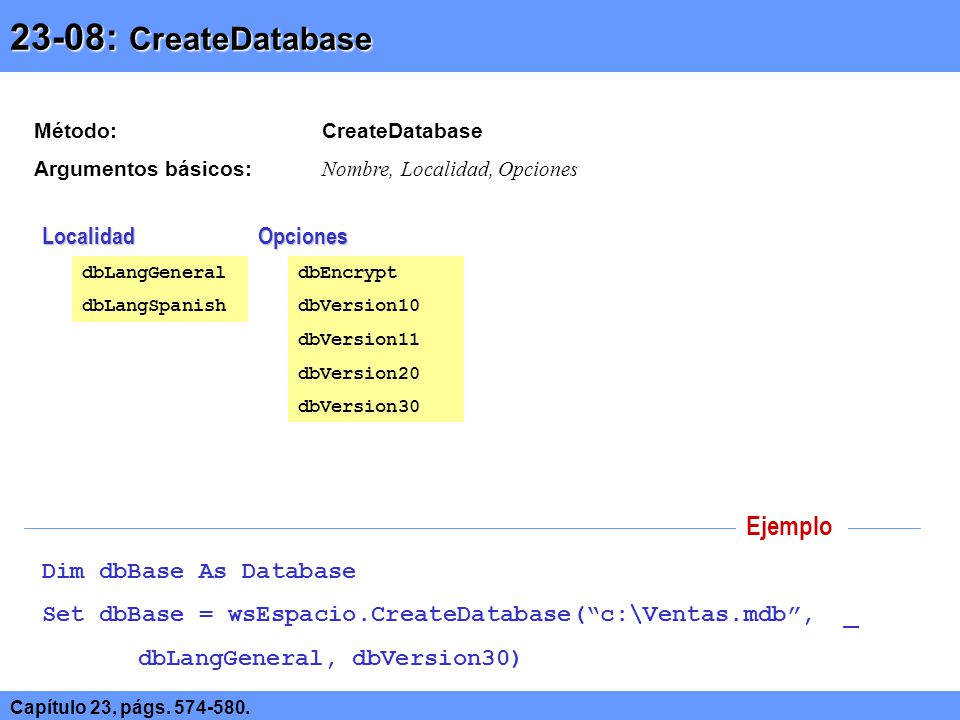
Task: Select the "Argumentos básicos:" label
Action: 143,169
